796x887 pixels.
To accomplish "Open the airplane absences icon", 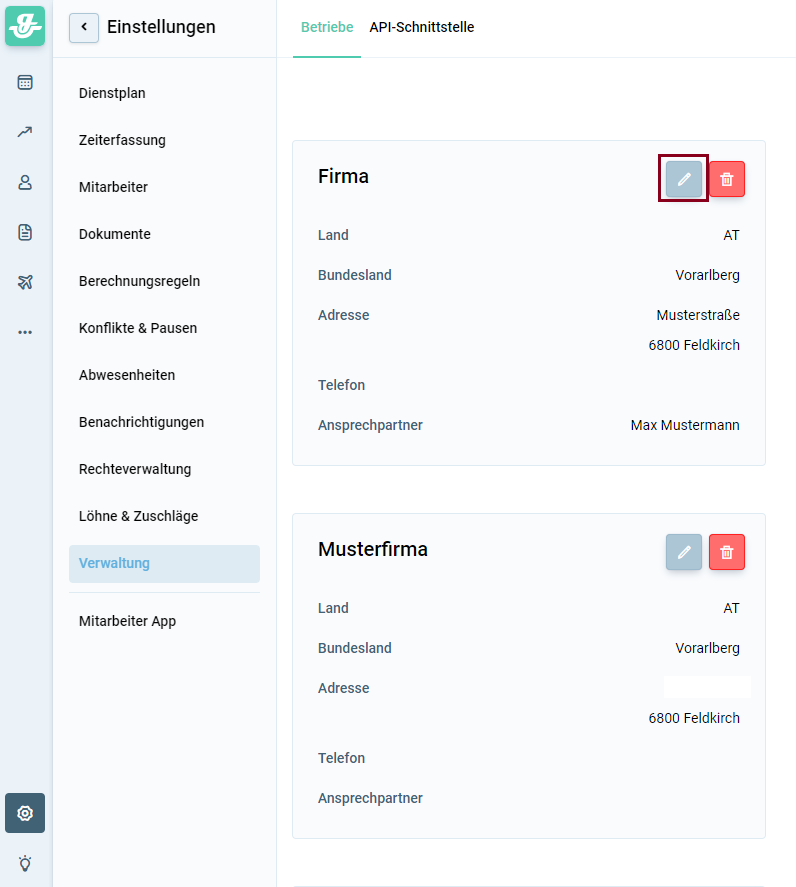I will coord(25,282).
